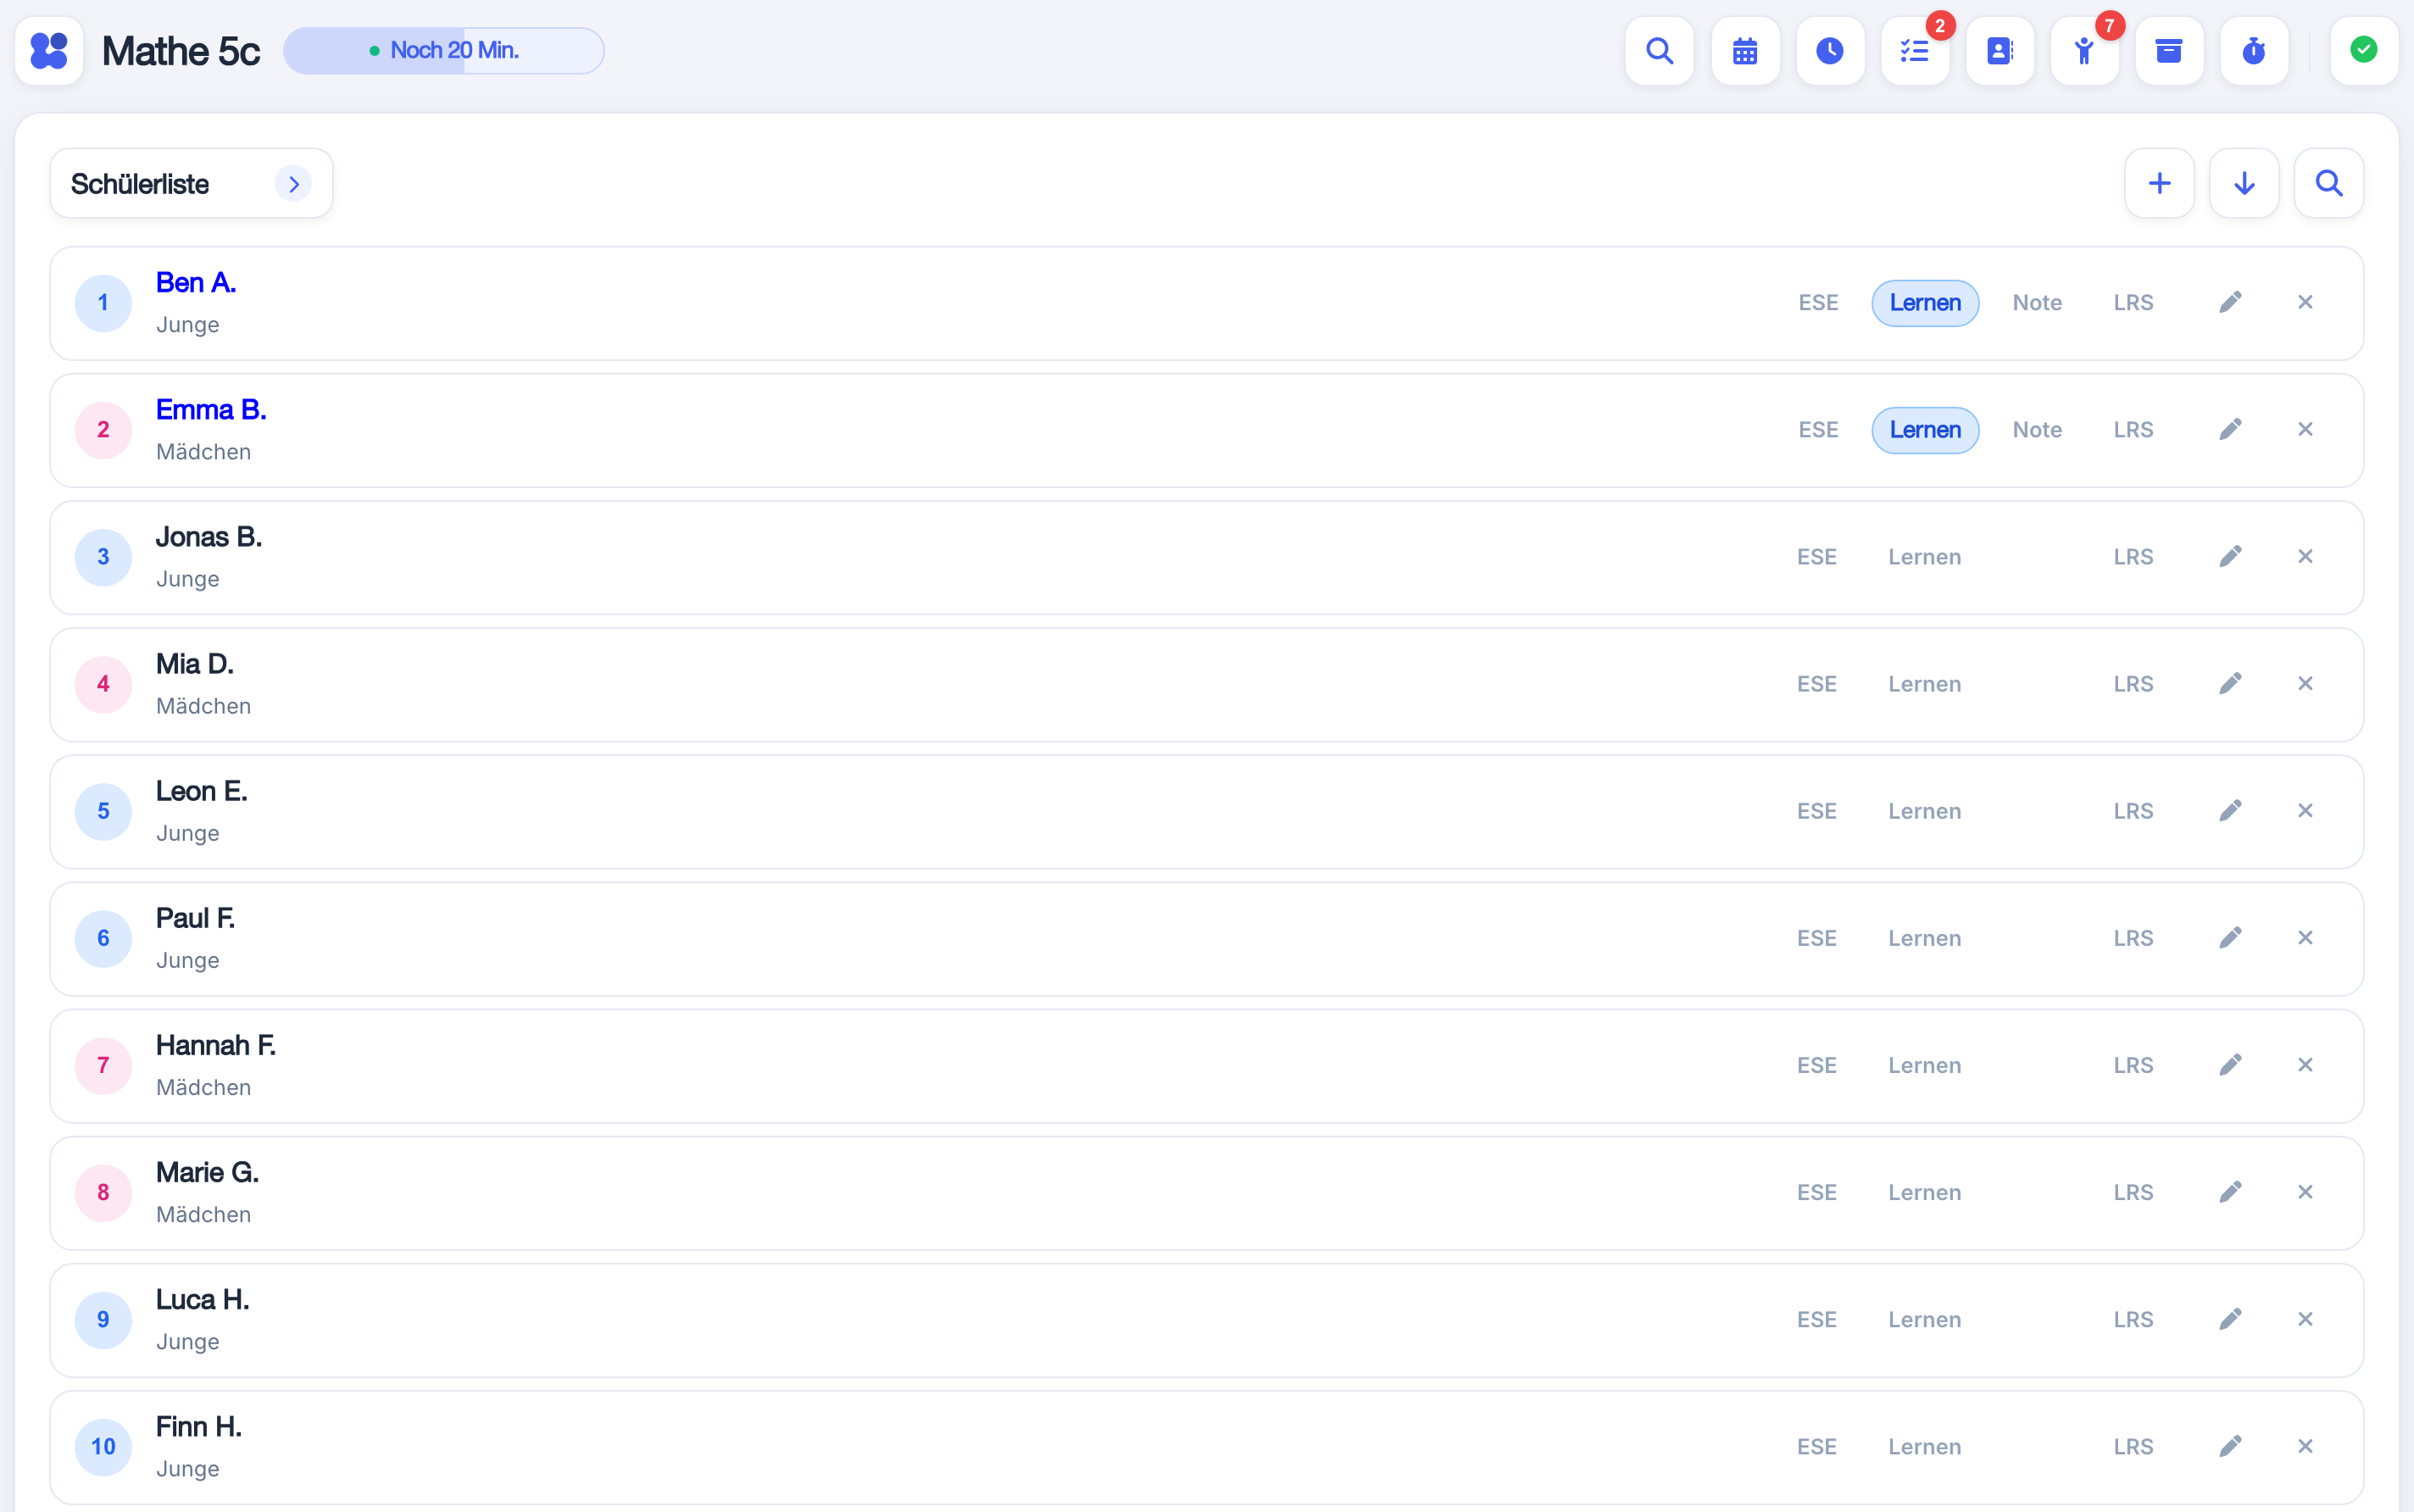
Task: Edit Jonas B. with pencil icon
Action: 2231,556
